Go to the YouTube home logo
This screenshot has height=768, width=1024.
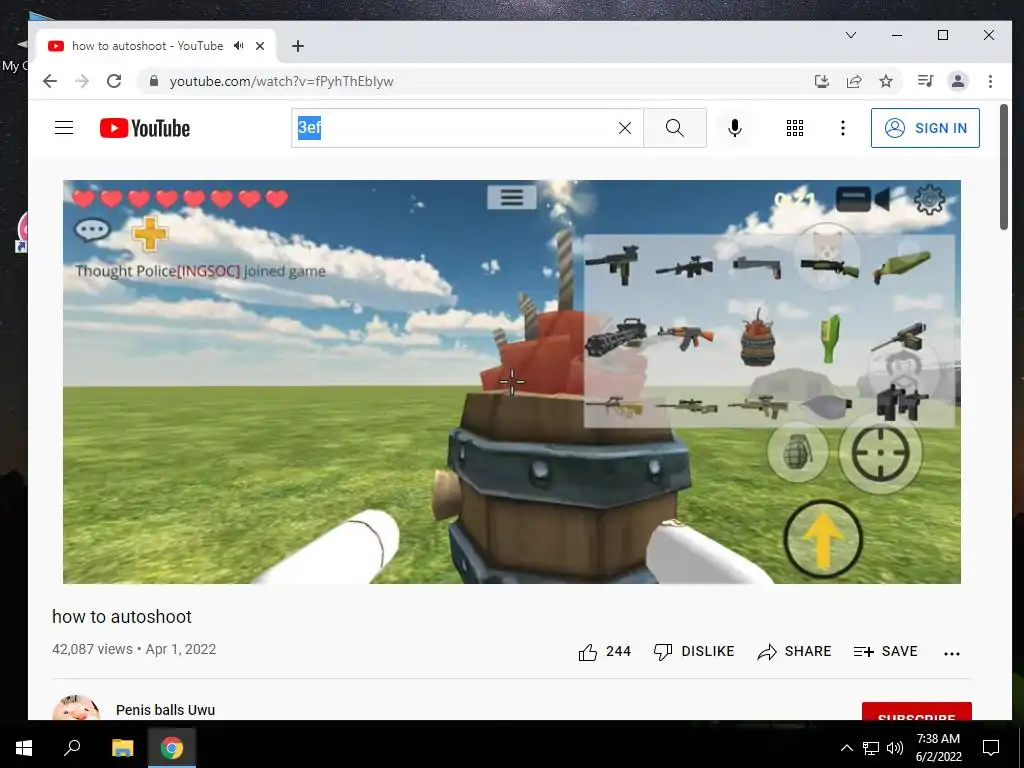pyautogui.click(x=144, y=128)
